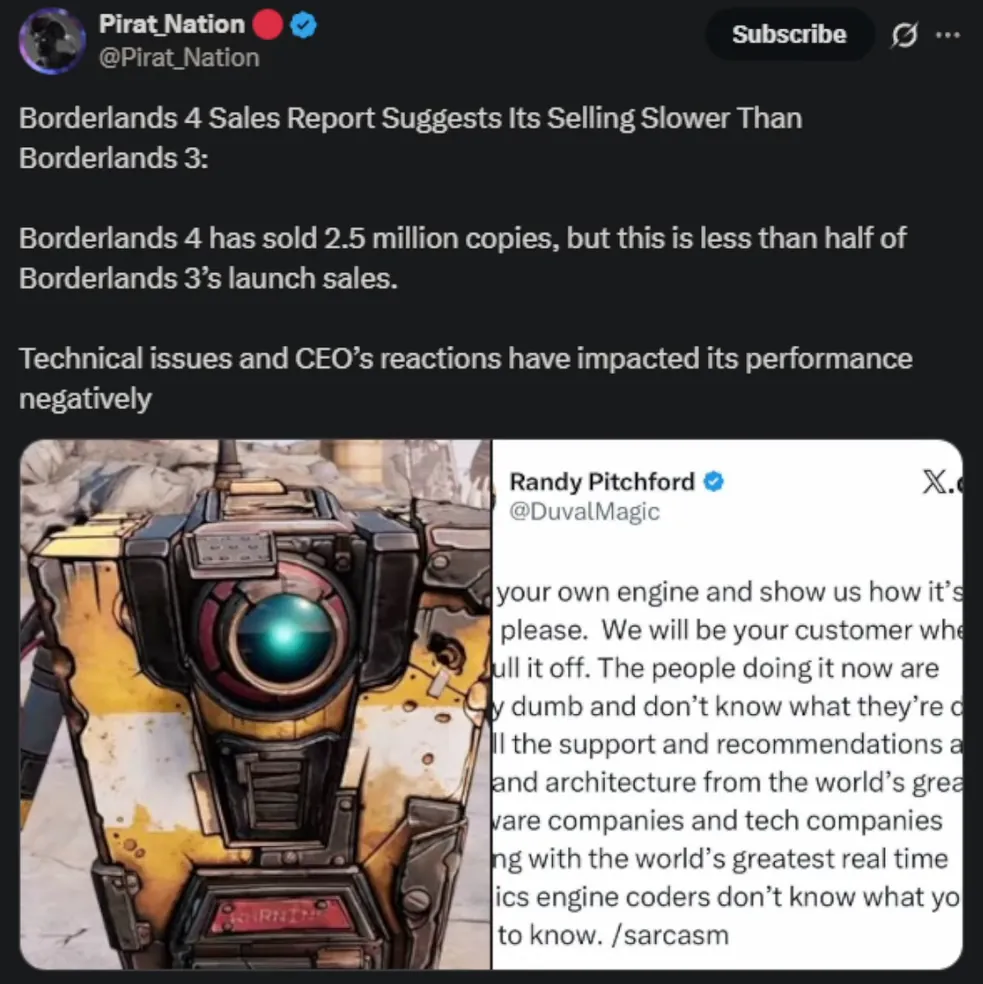Screen dimensions: 983x984
Task: Click the X logo in the embedded screenshot
Action: pos(938,482)
